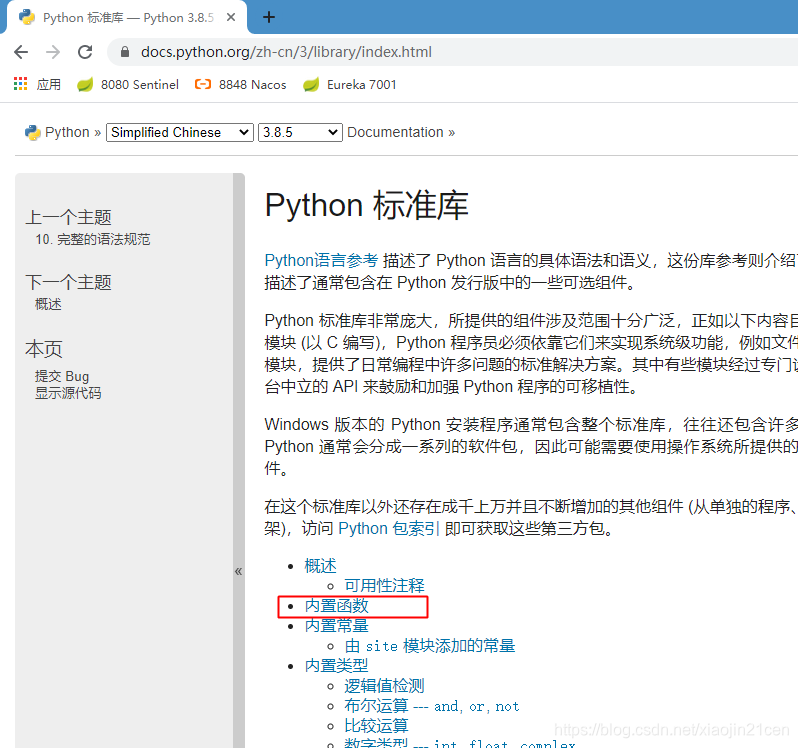Open the Eureka 7001 bookmark
This screenshot has width=798, height=748.
(350, 84)
